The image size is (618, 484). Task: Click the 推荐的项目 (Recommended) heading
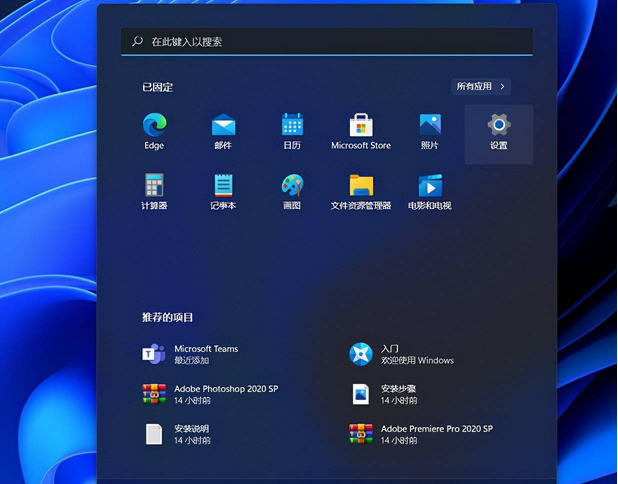[168, 317]
